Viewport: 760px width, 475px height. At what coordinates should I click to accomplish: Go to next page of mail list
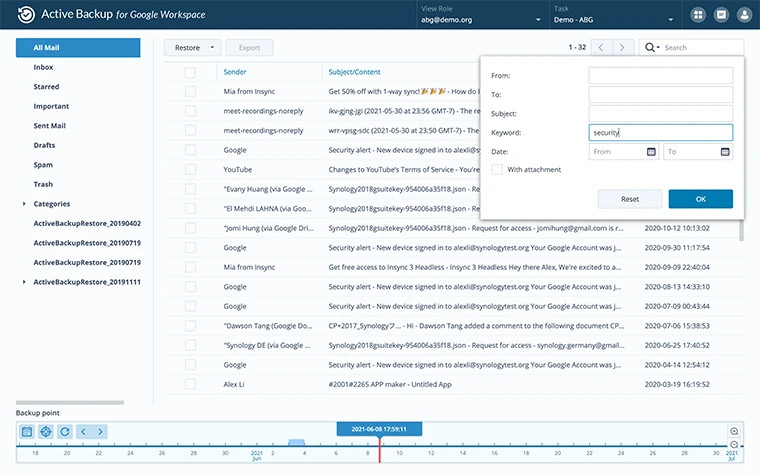pos(624,47)
